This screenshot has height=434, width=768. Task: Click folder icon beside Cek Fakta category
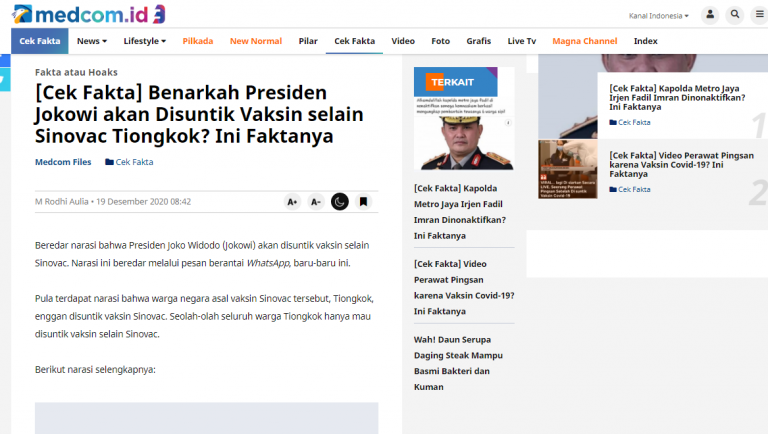(109, 162)
